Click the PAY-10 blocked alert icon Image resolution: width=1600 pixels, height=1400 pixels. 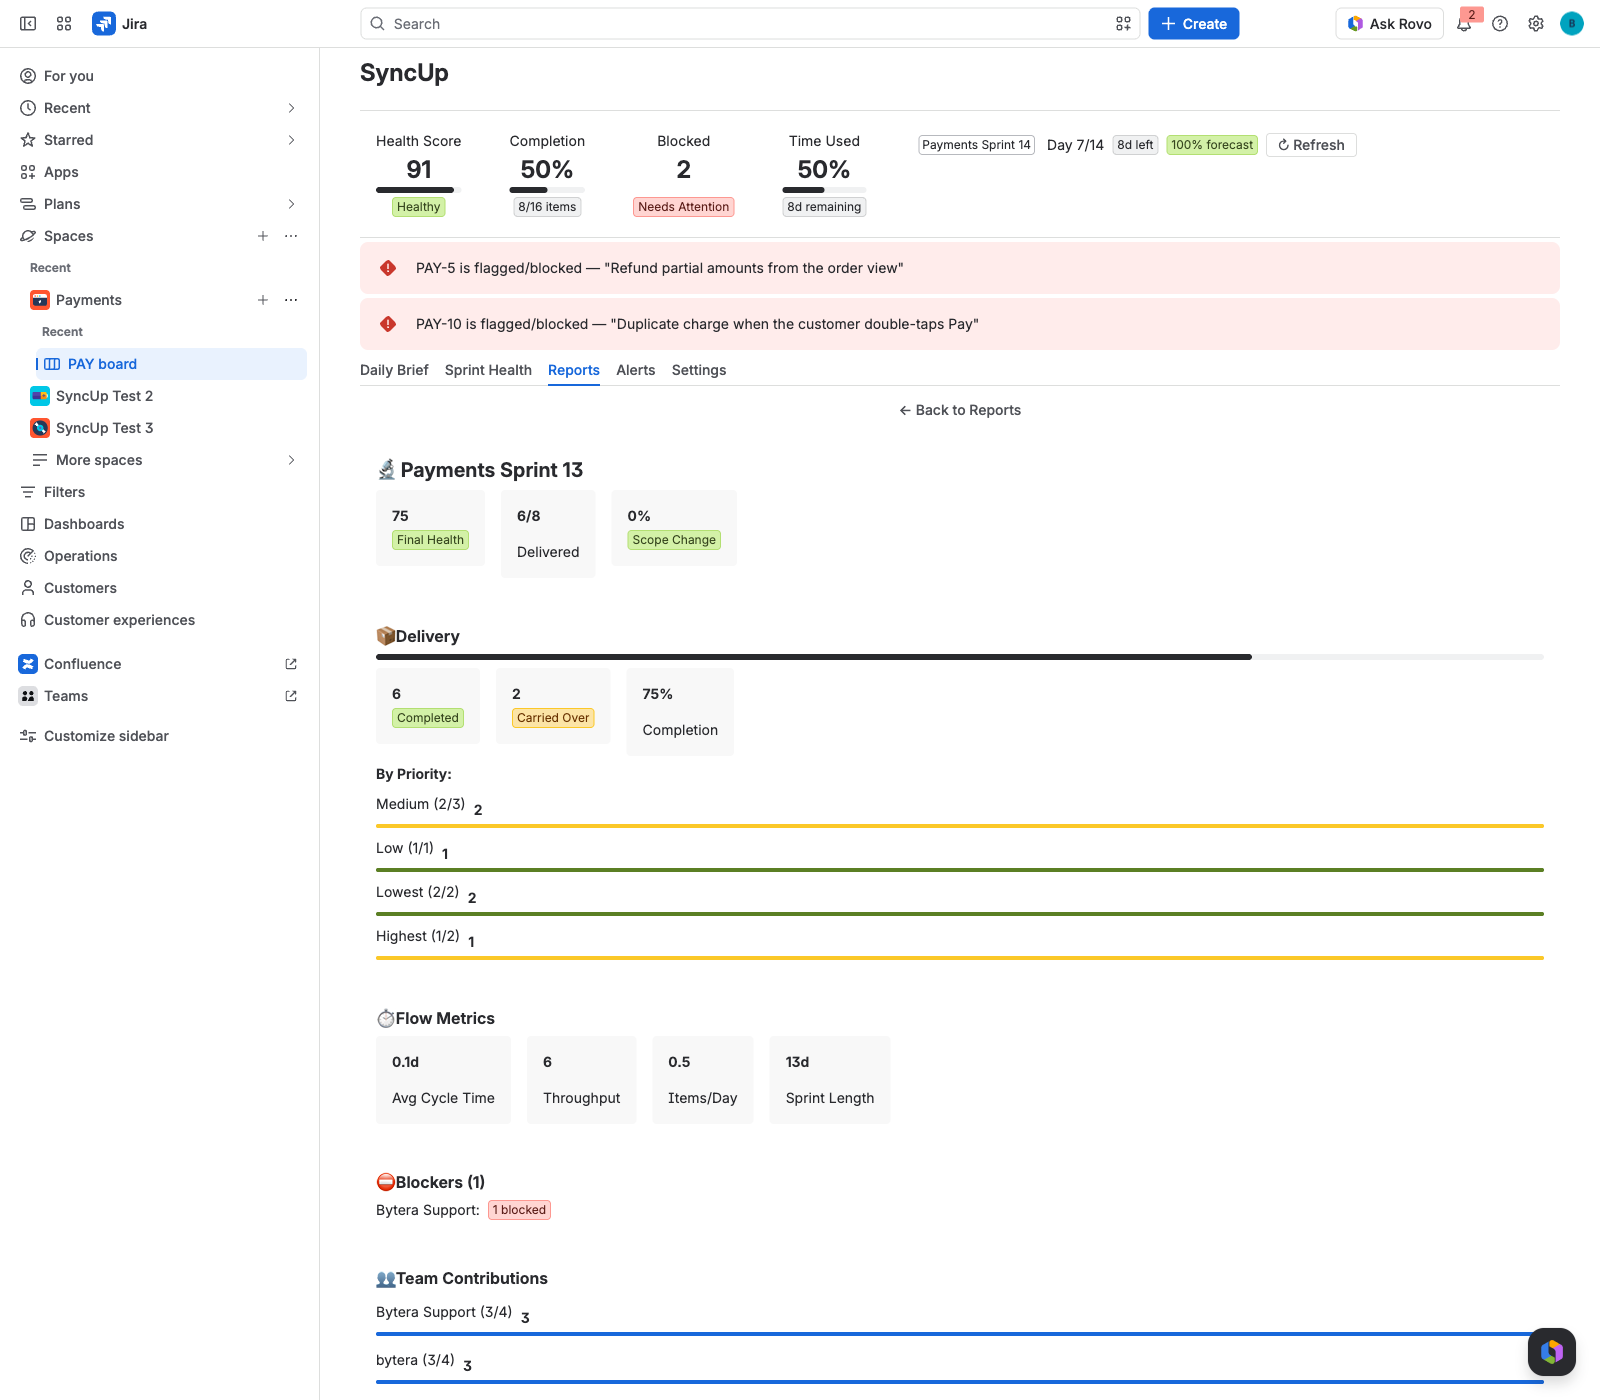click(388, 324)
